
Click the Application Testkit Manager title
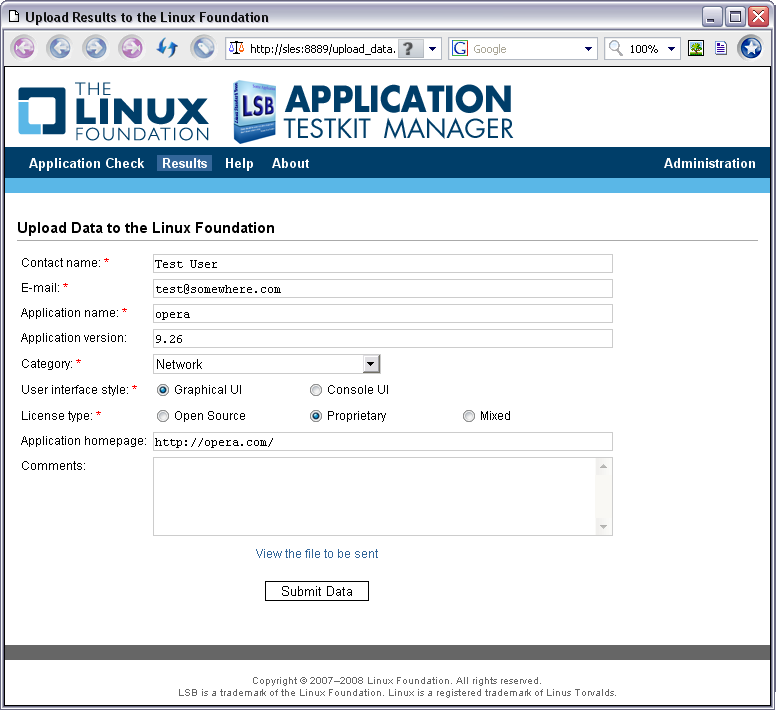point(399,112)
